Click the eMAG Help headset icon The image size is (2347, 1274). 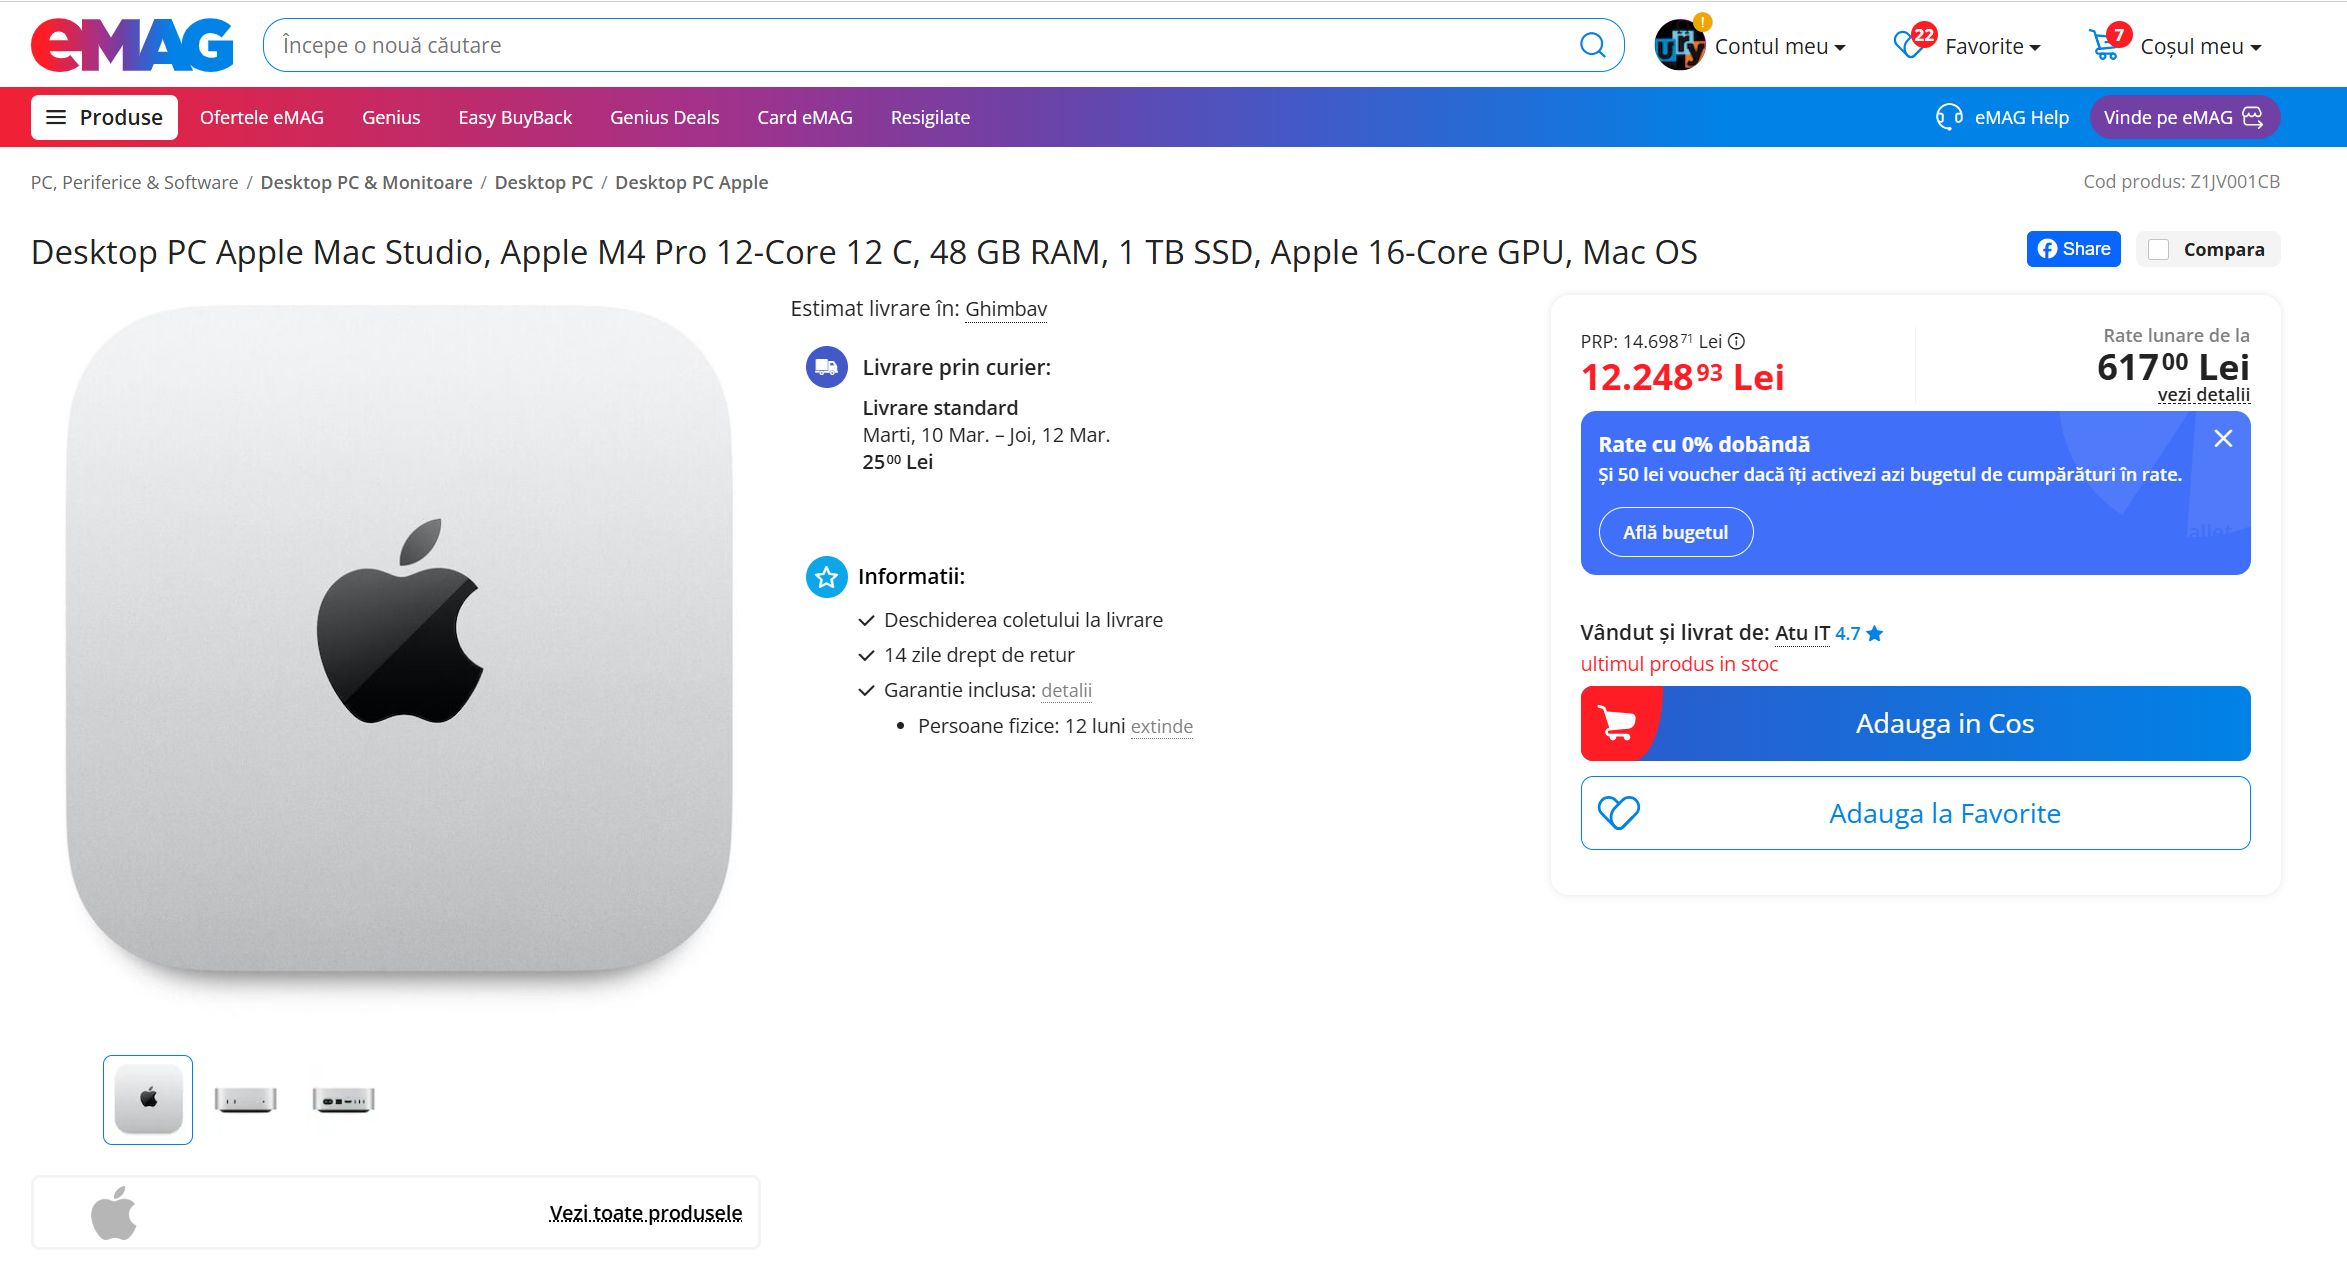pyautogui.click(x=1948, y=117)
